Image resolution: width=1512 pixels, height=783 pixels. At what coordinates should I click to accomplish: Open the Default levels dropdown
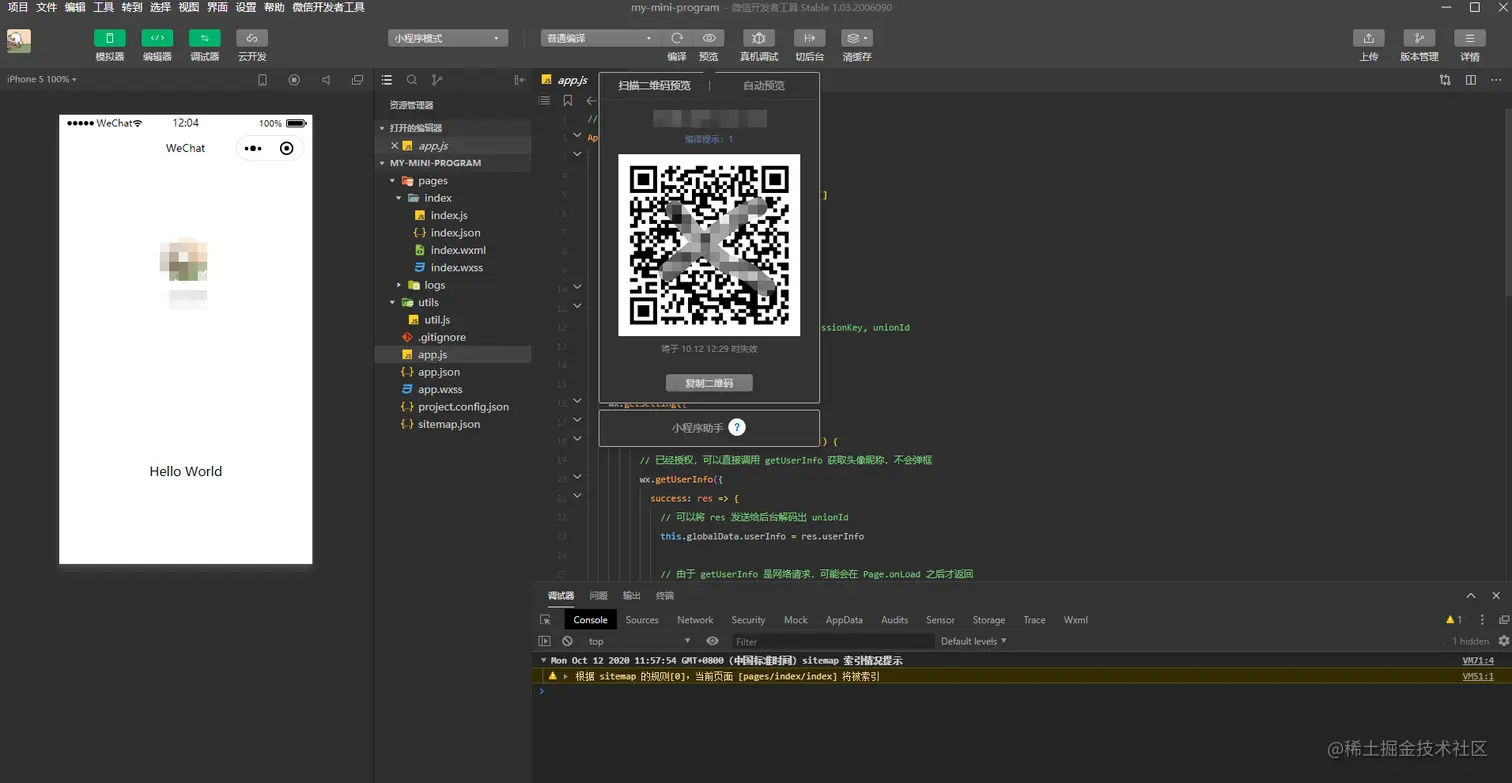[973, 641]
